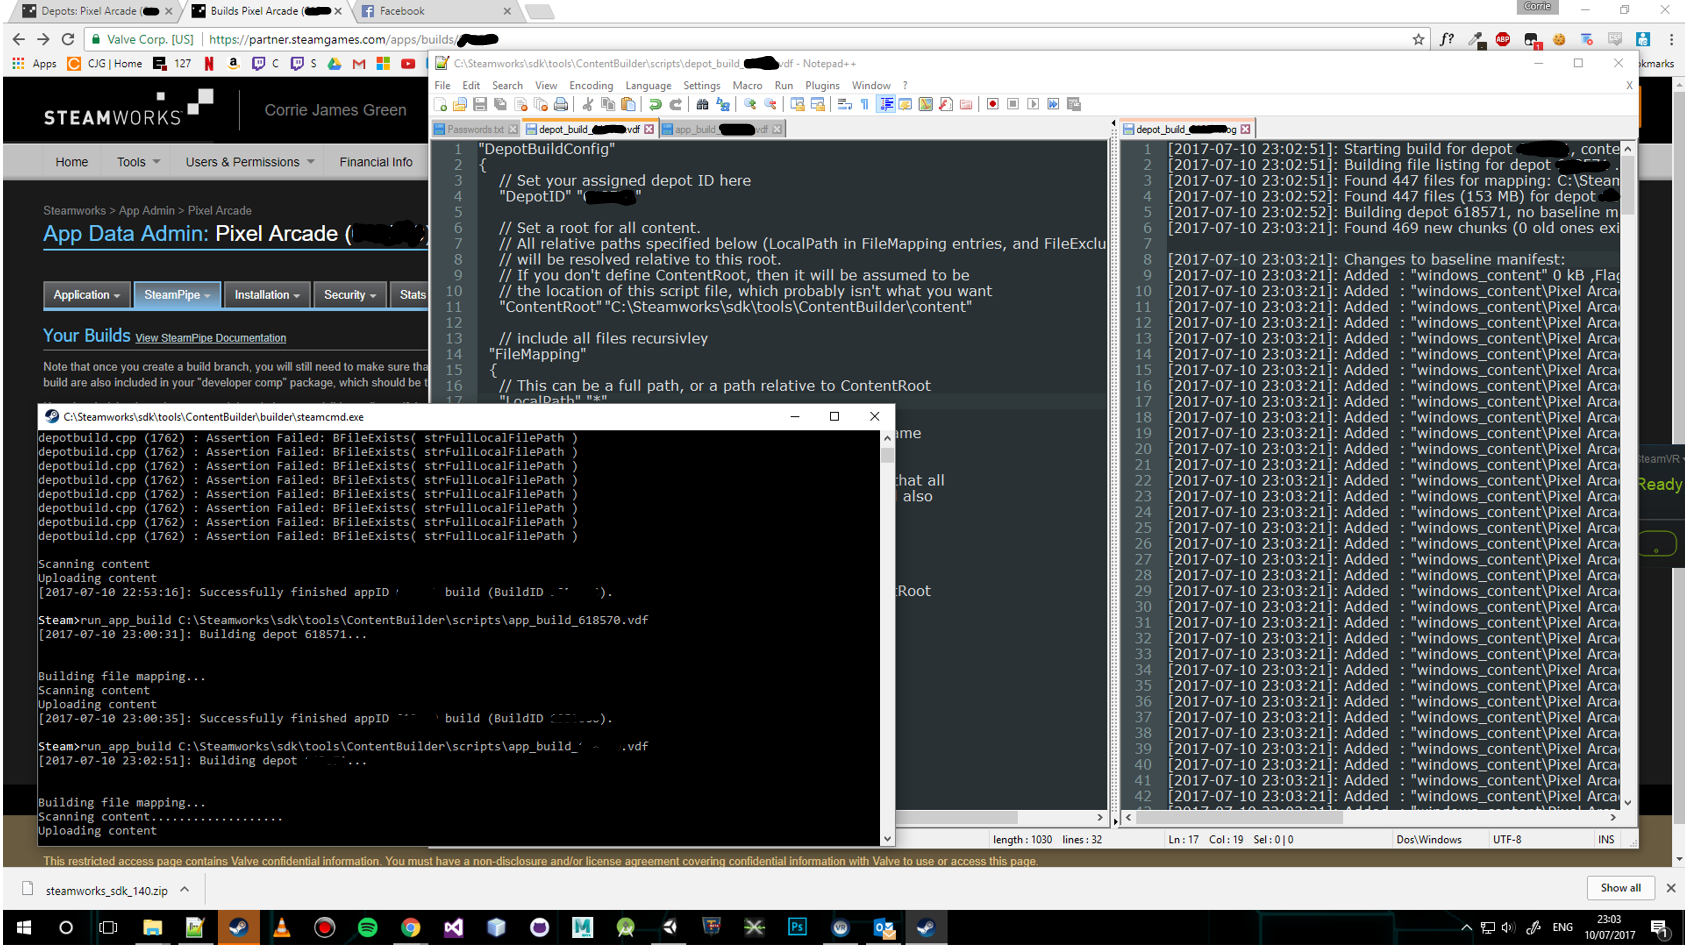
Task: Open the Application dropdown on App Admin
Action: 87,295
